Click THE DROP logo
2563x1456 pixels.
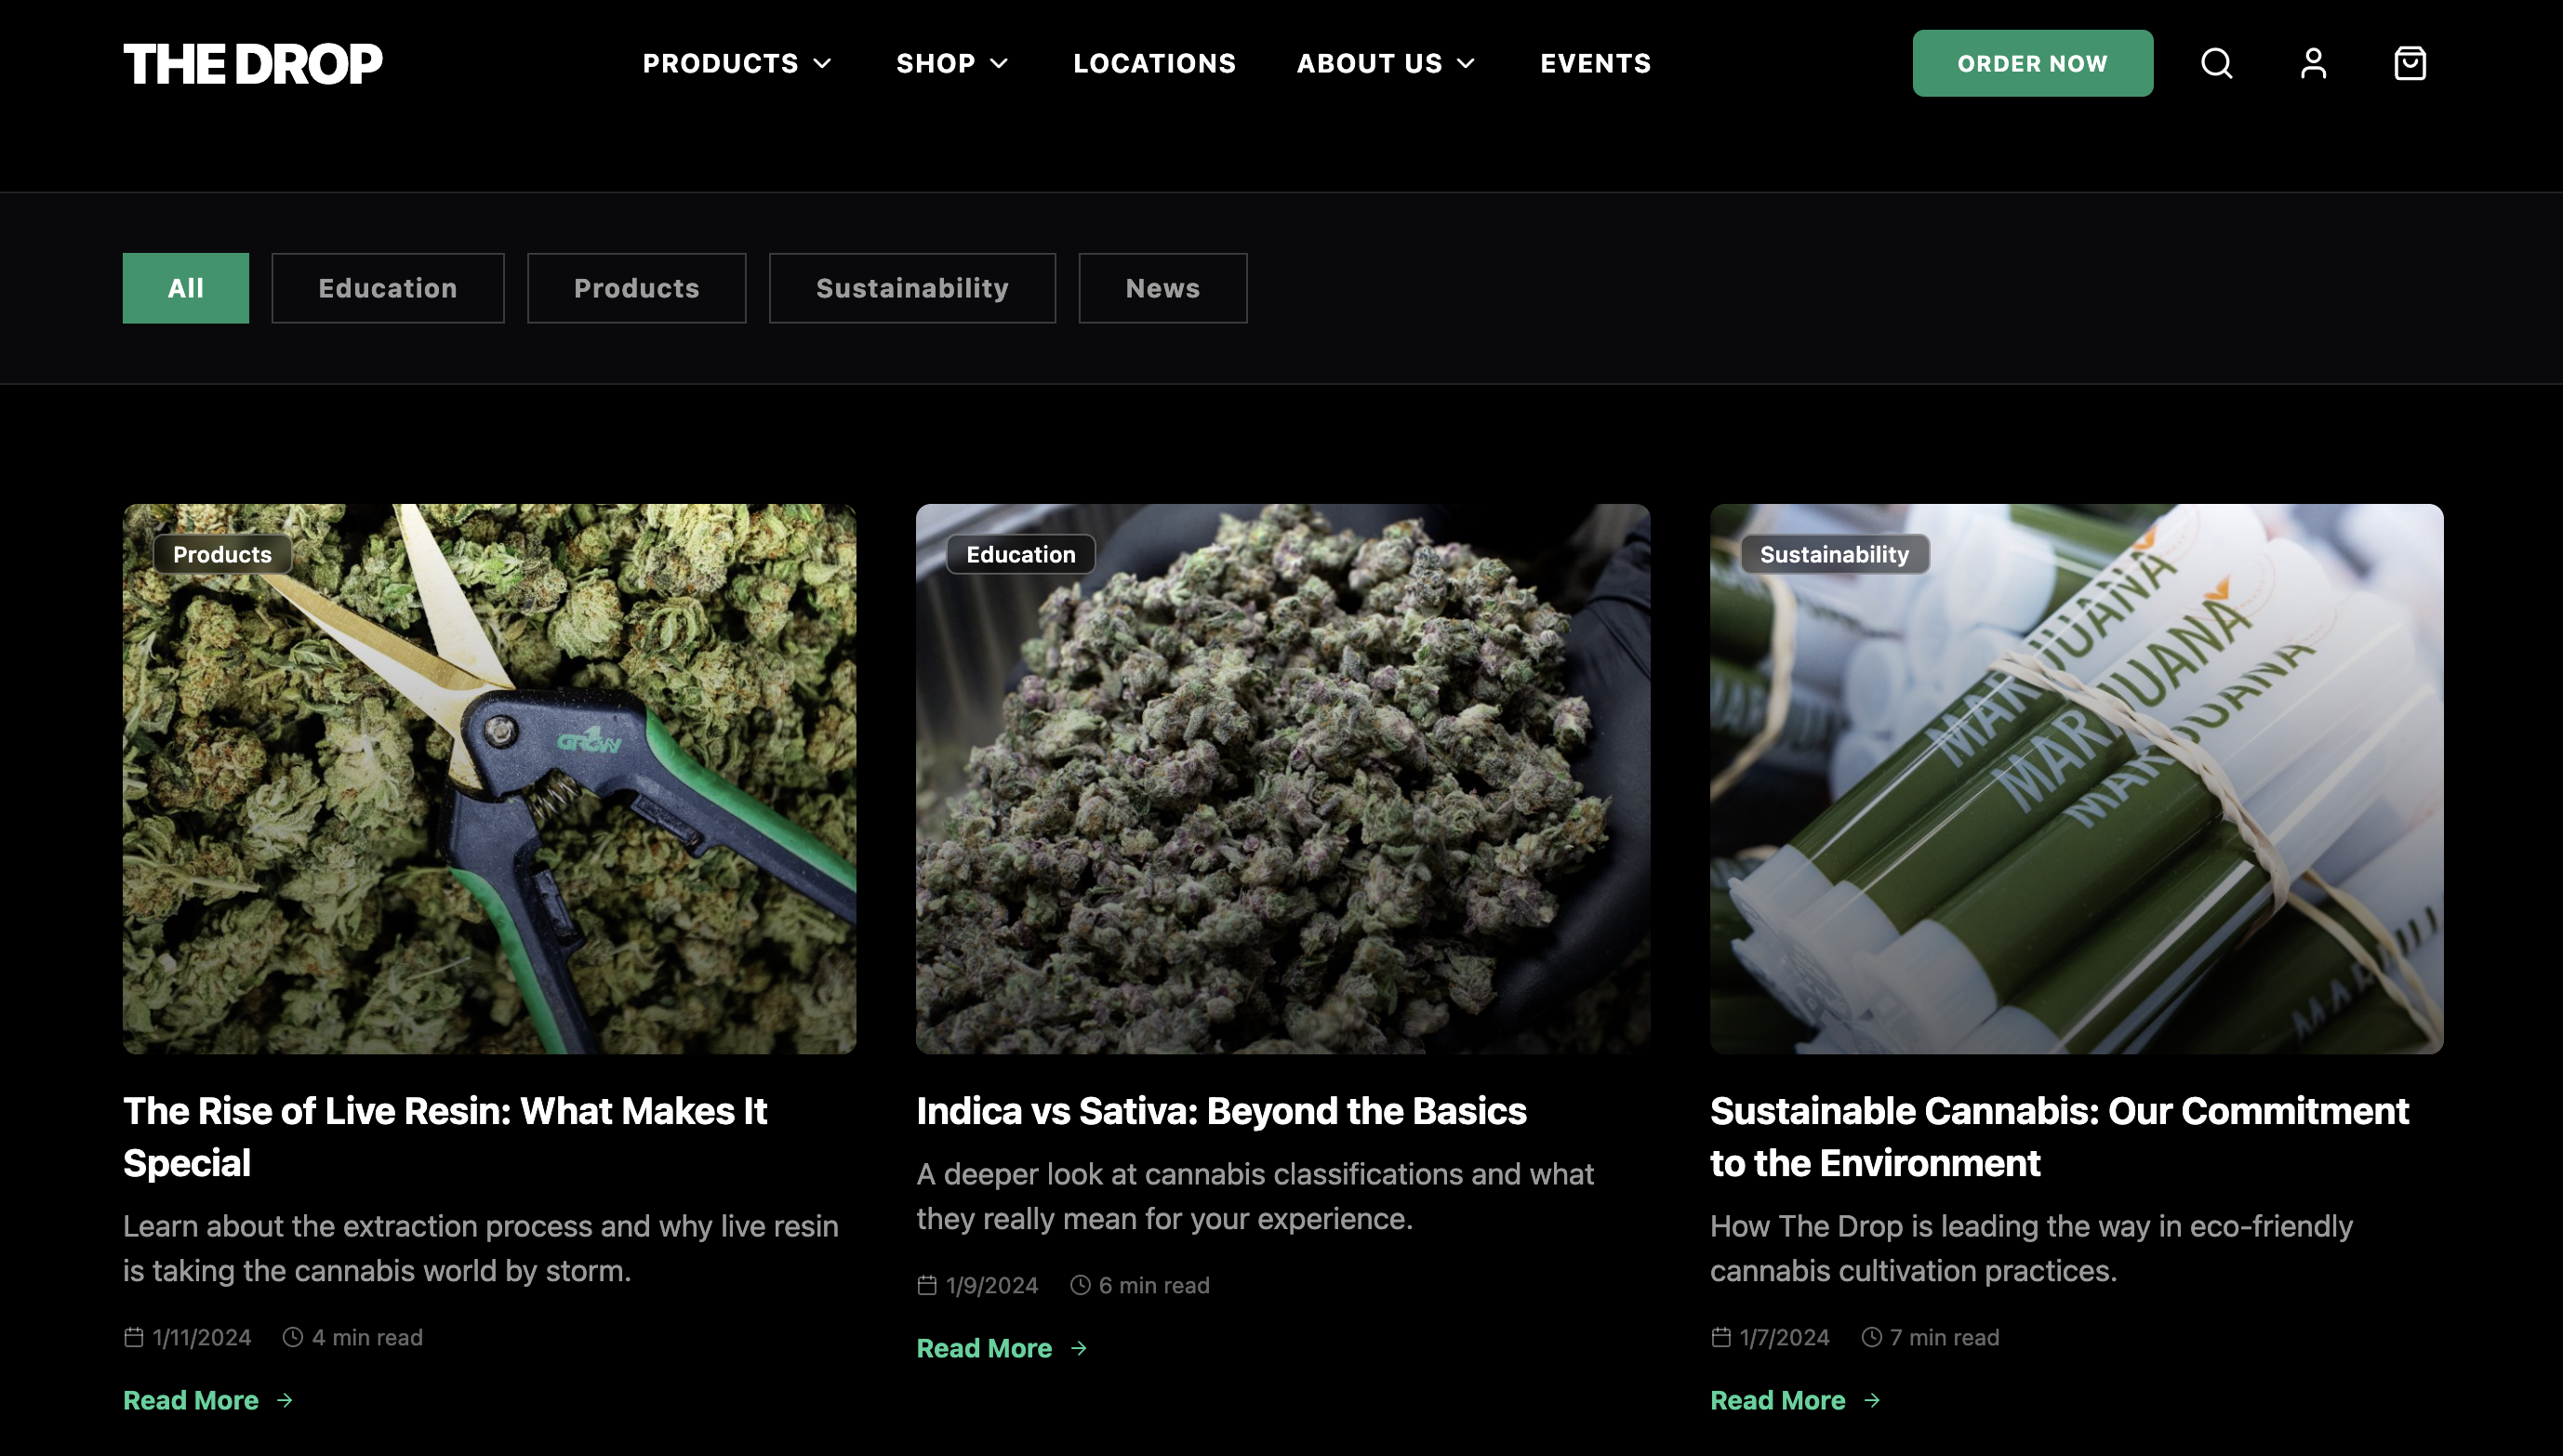click(x=253, y=64)
